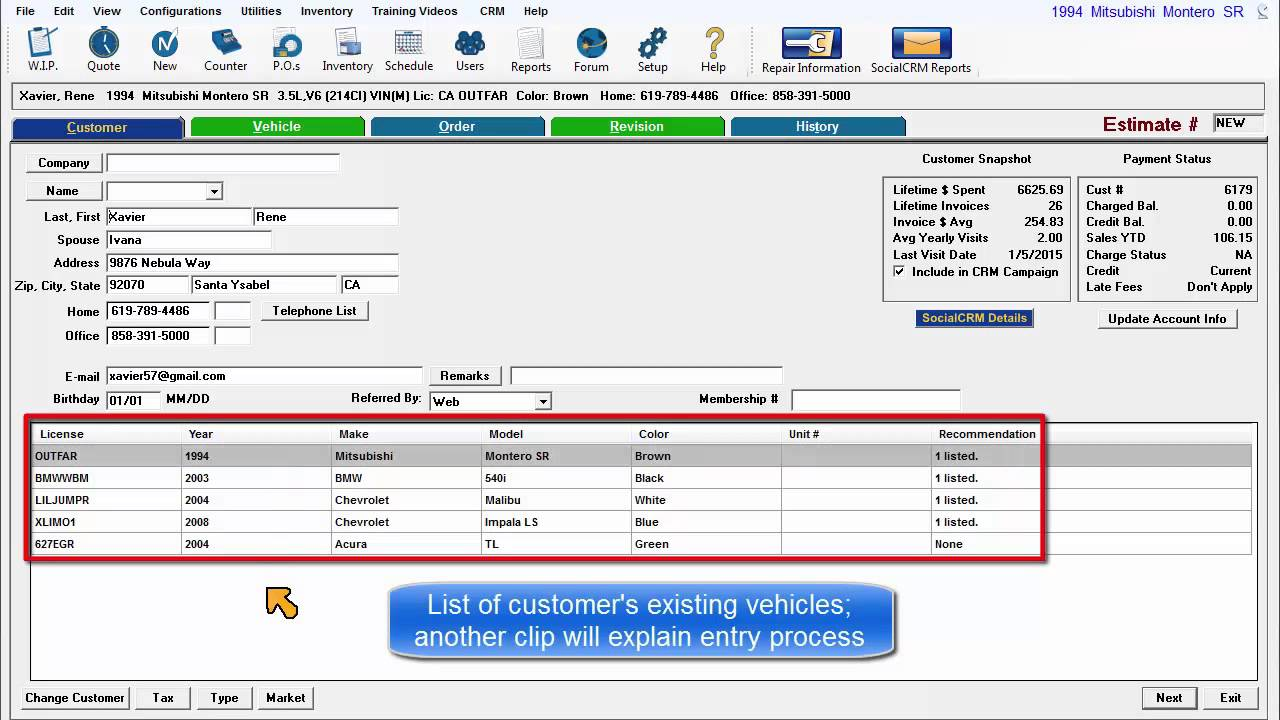The height and width of the screenshot is (720, 1280).
Task: Click Update Account Info
Action: pyautogui.click(x=1167, y=318)
